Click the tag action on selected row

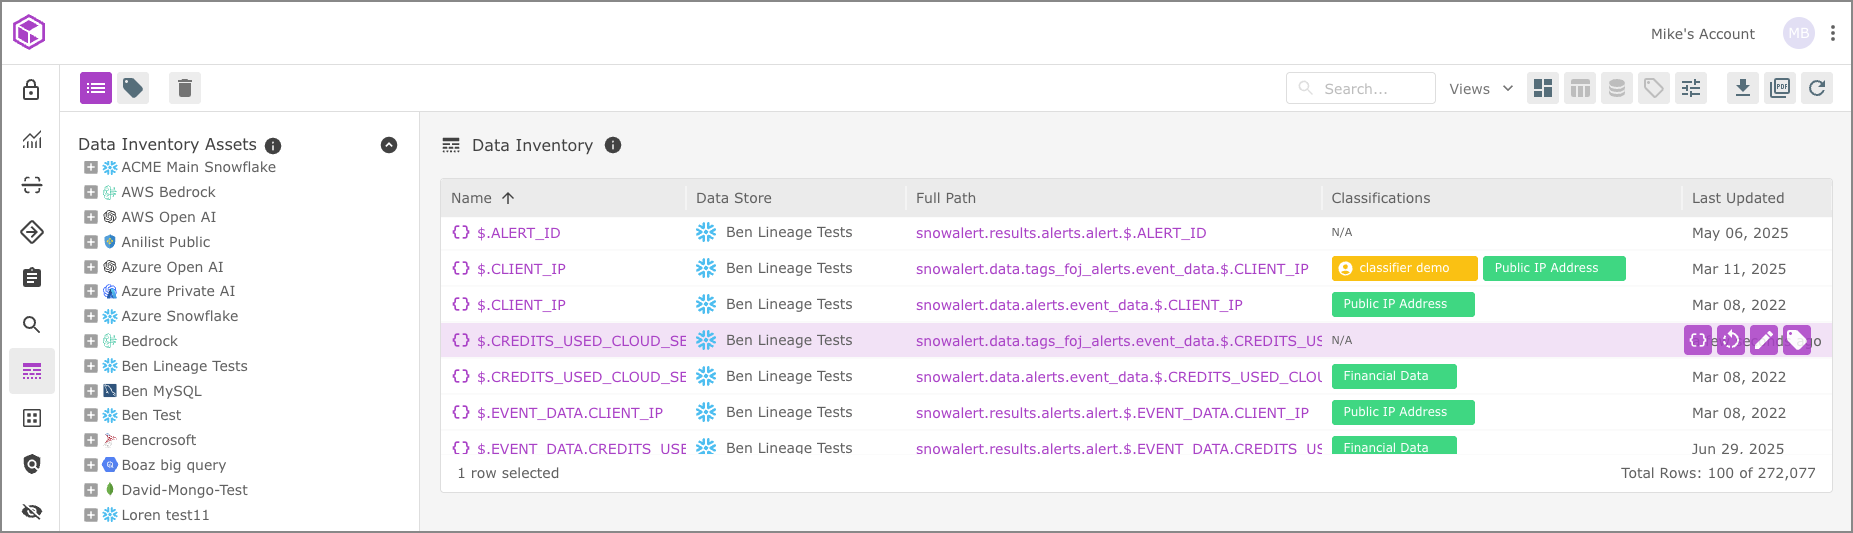(1797, 340)
